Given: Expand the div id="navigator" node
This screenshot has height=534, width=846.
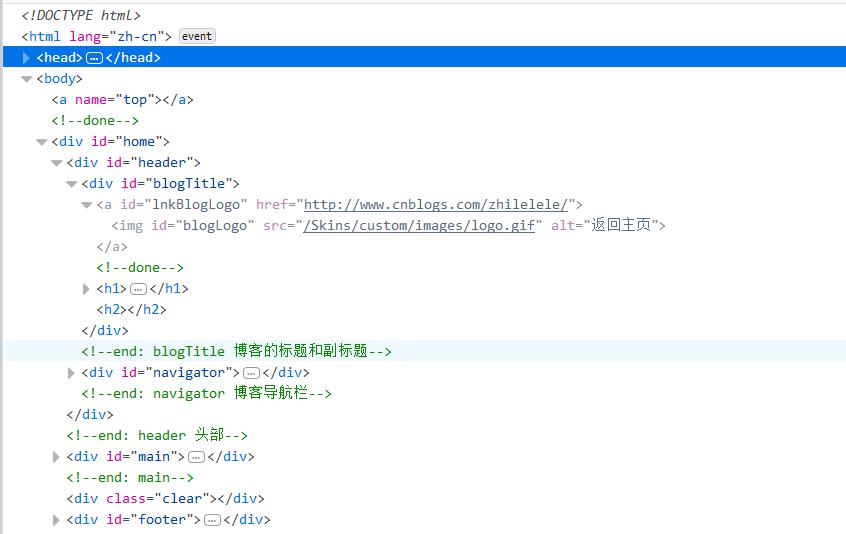Looking at the screenshot, I should click(x=71, y=373).
